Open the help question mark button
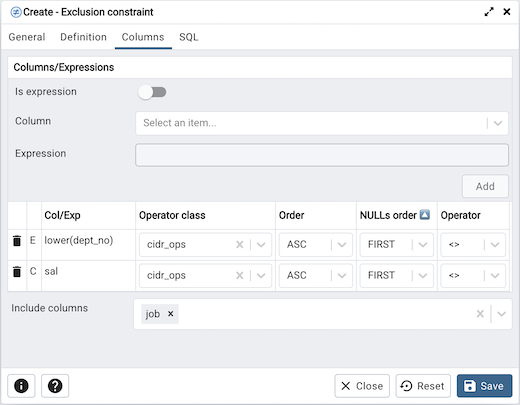Image resolution: width=520 pixels, height=405 pixels. [55, 386]
